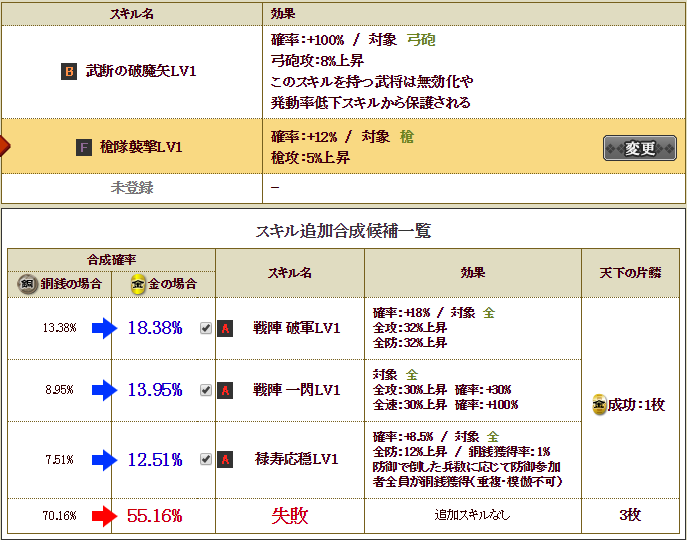The image size is (687, 540).
Task: Click the red marker left of 槍隊襲撃LV1 row
Action: 5,146
